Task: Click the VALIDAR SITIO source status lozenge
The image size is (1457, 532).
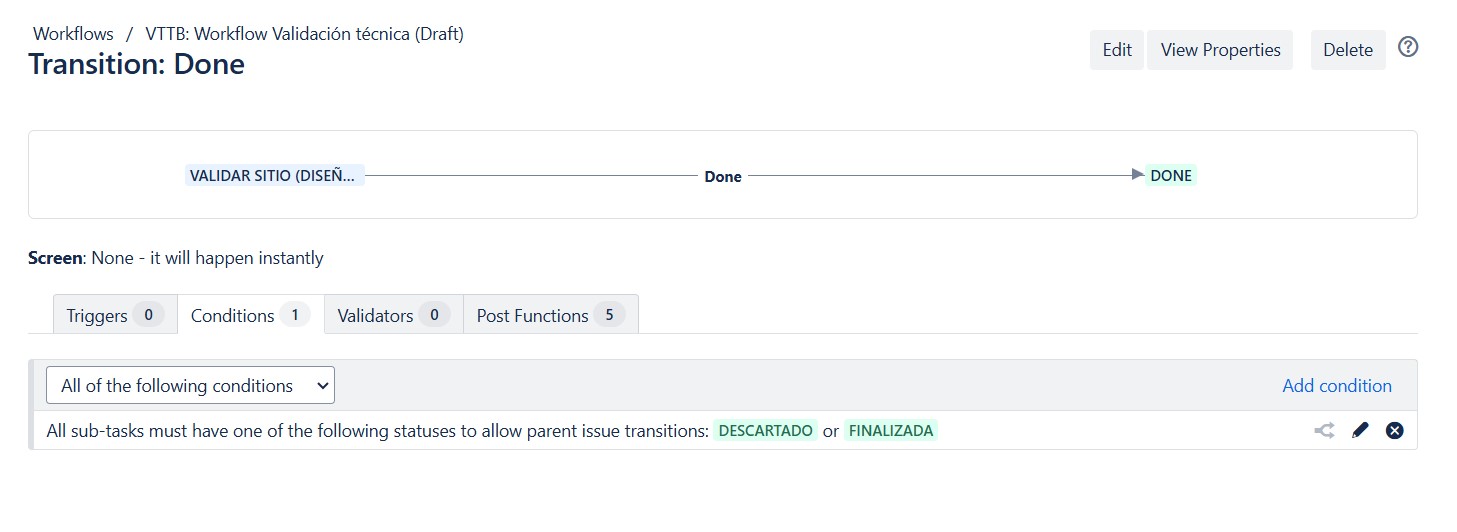Action: (x=275, y=176)
